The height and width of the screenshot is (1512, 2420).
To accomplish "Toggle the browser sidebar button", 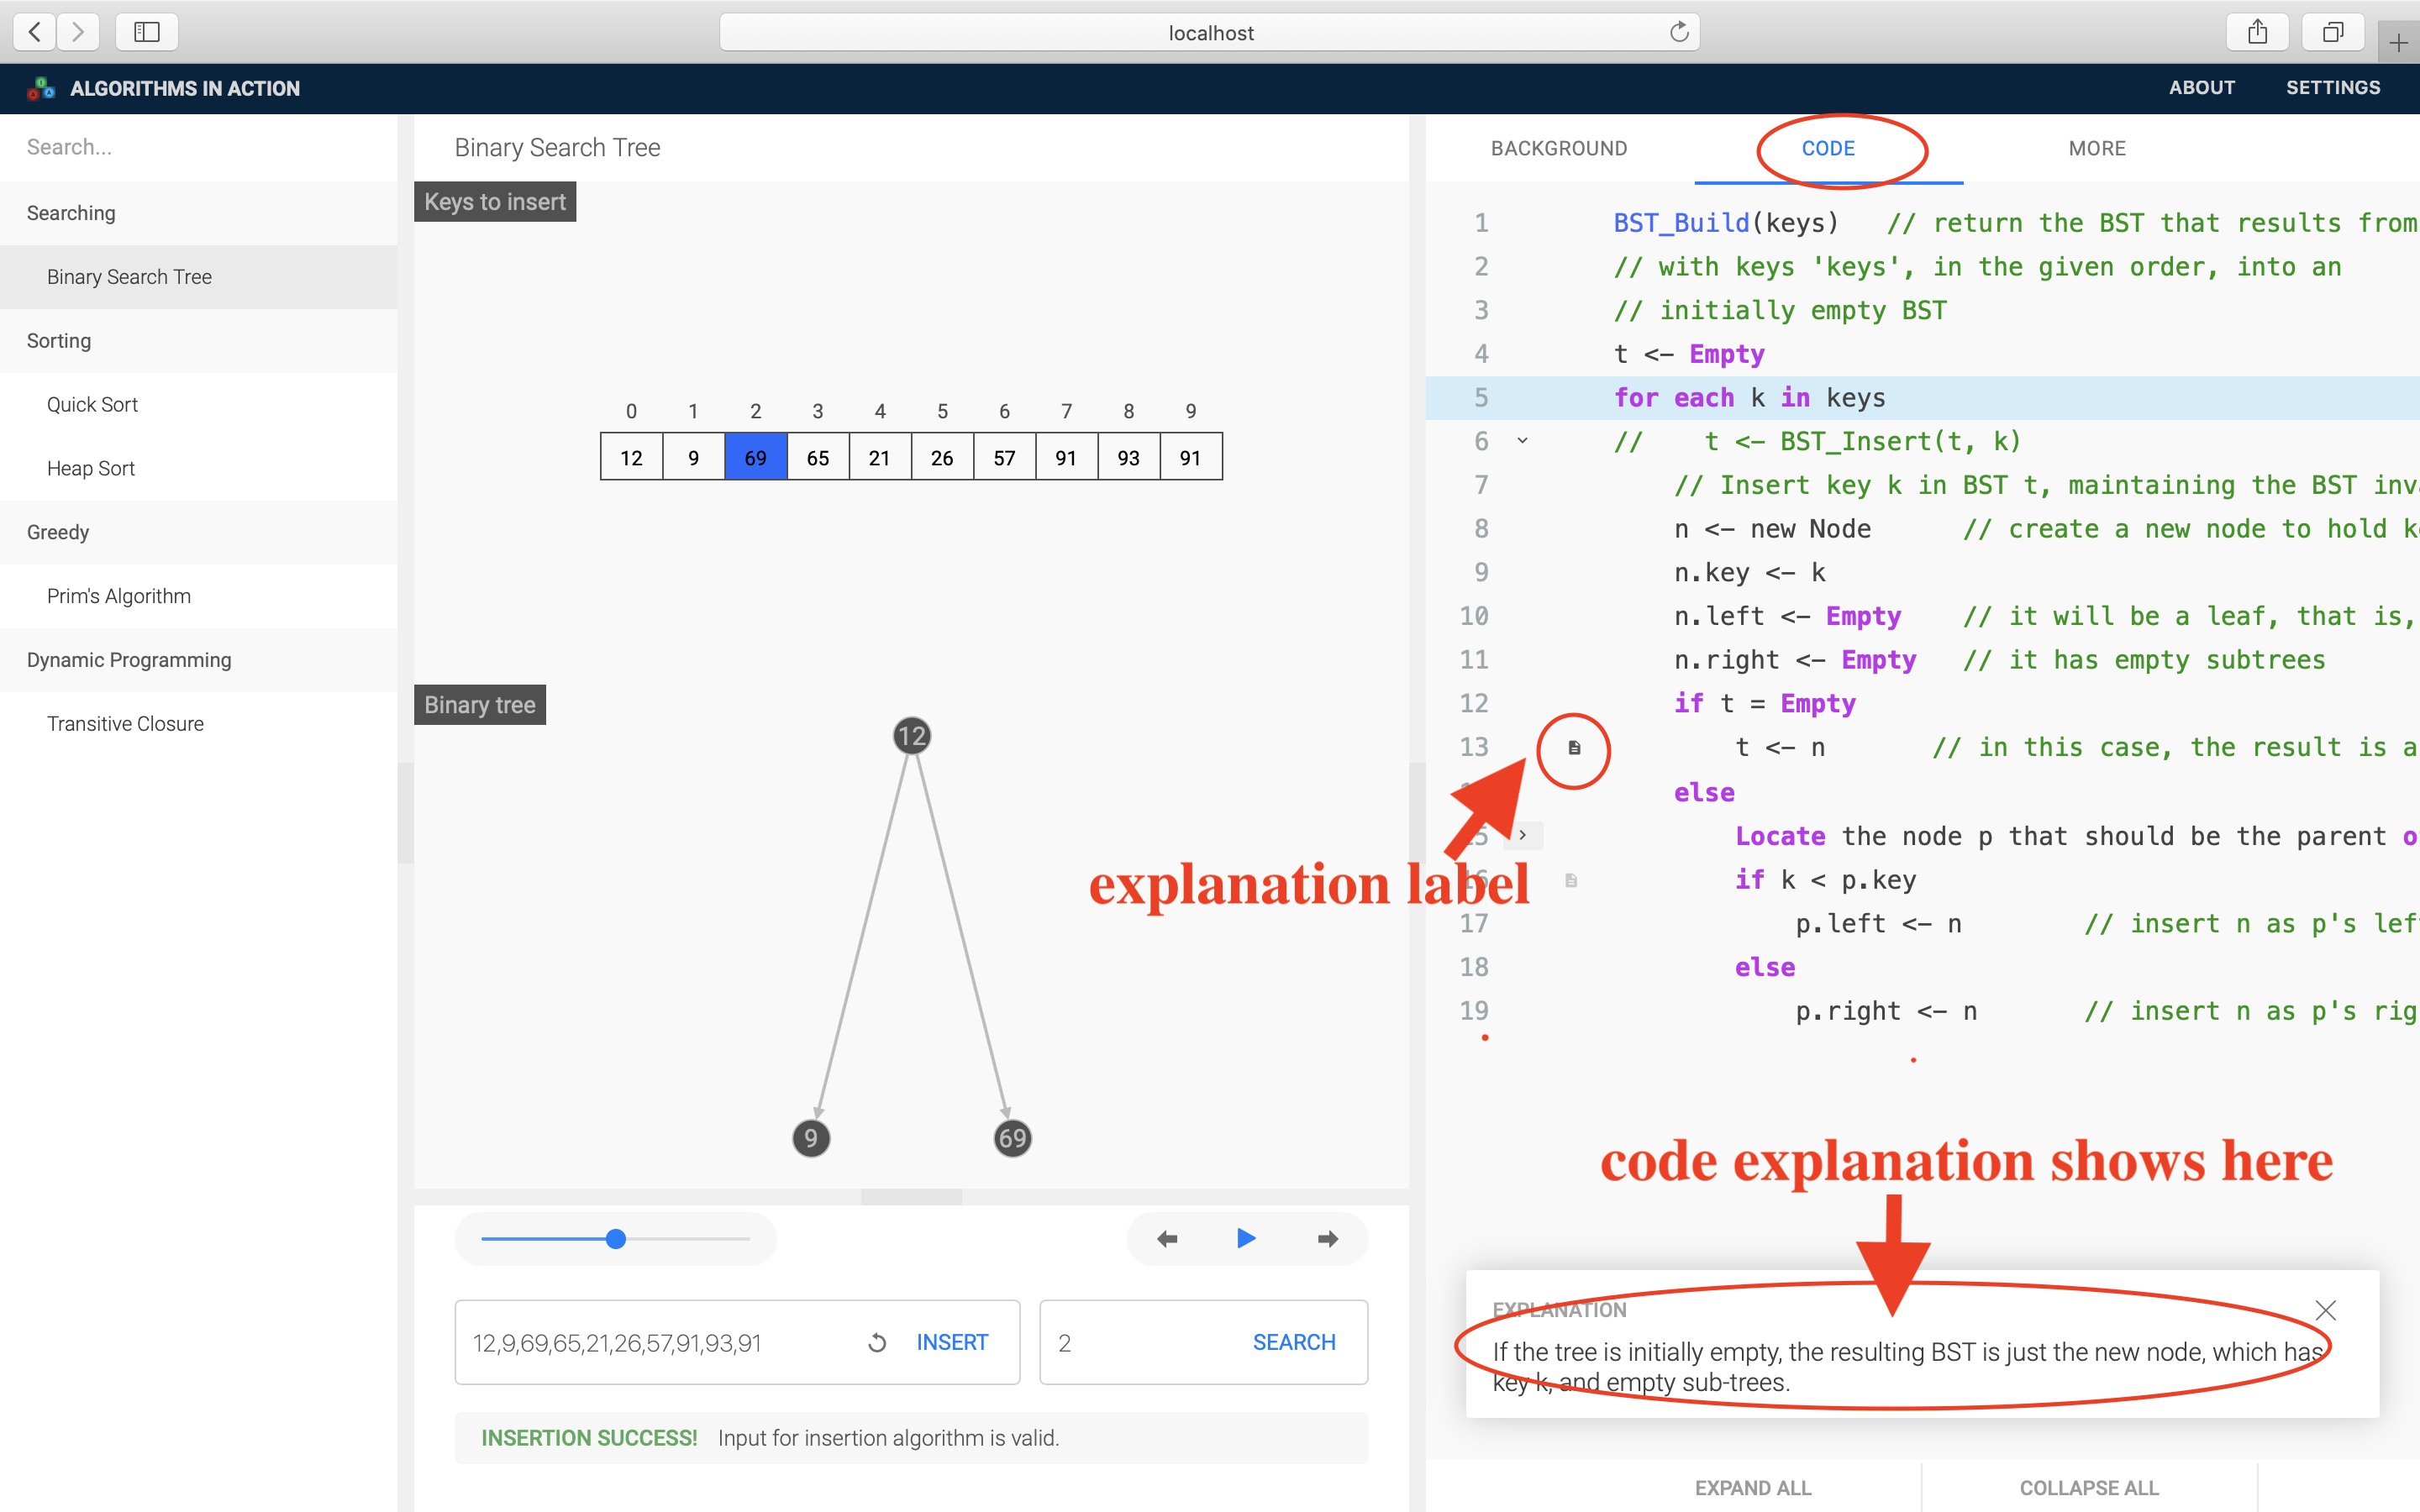I will pos(147,32).
